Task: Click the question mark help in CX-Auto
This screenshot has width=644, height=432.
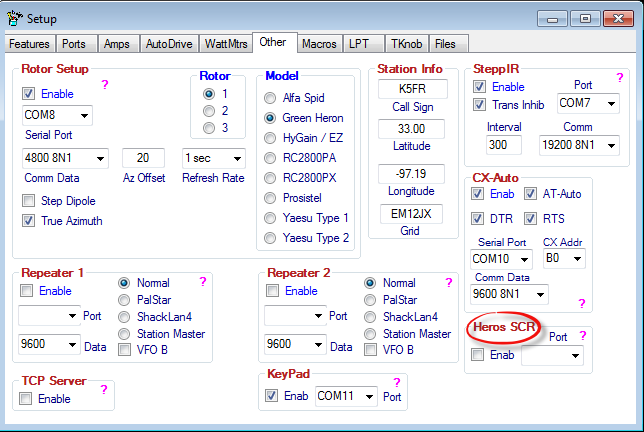Action: click(581, 303)
